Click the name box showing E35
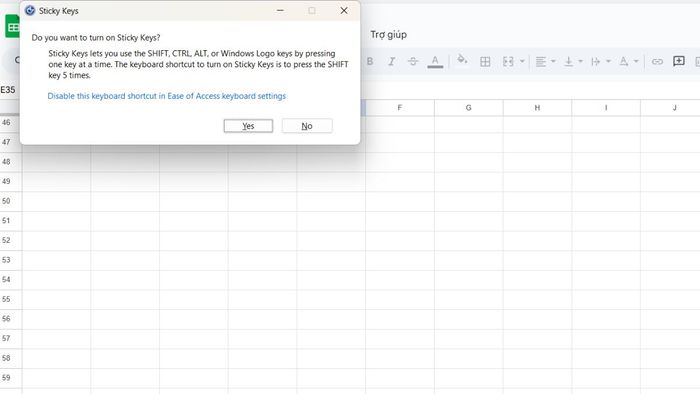The width and height of the screenshot is (700, 394). [x=8, y=90]
